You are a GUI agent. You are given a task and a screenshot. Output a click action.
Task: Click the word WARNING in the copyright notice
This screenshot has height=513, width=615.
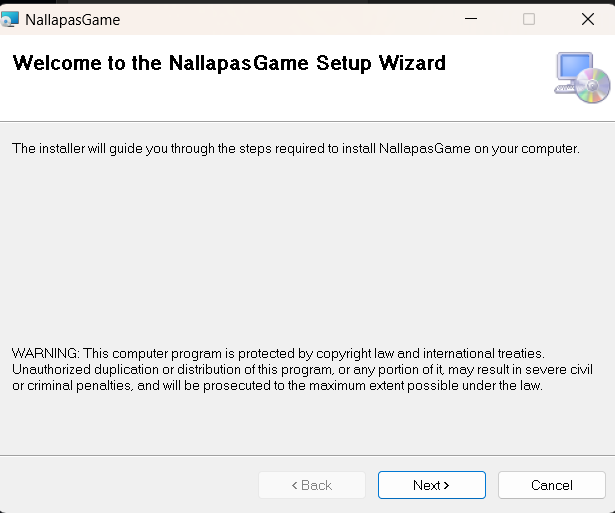point(44,353)
